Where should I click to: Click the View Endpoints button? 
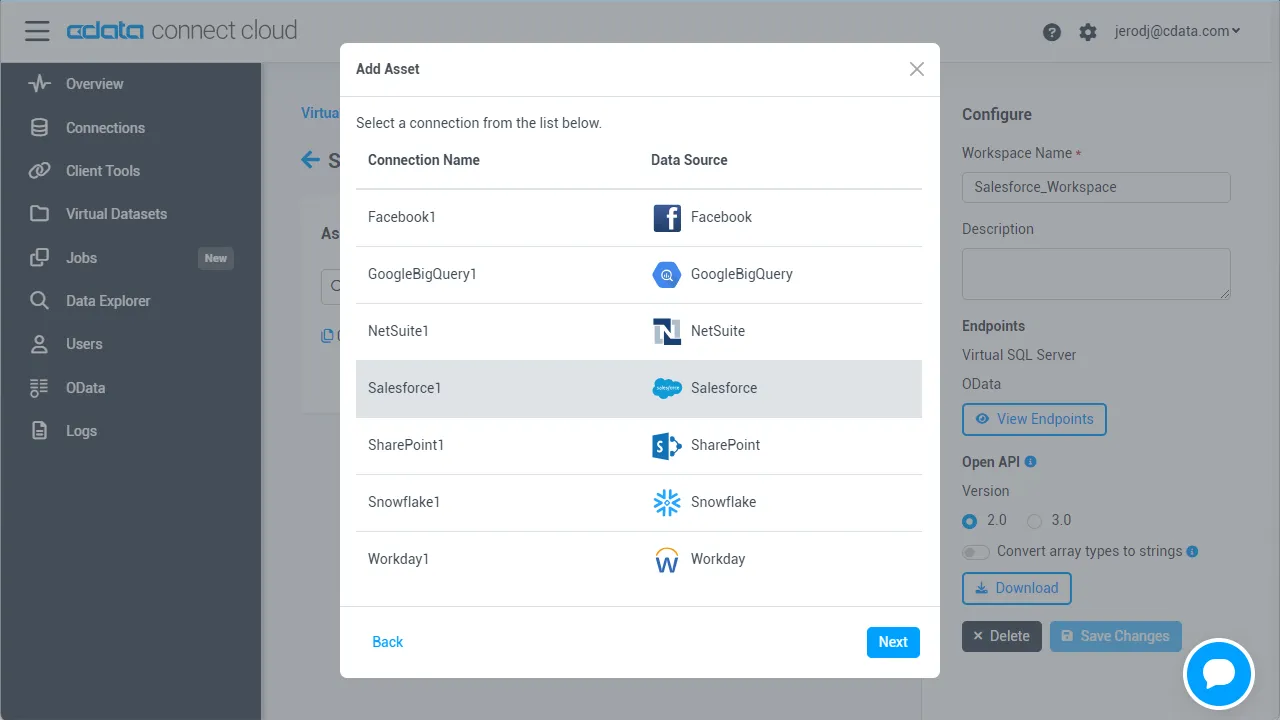click(x=1034, y=419)
